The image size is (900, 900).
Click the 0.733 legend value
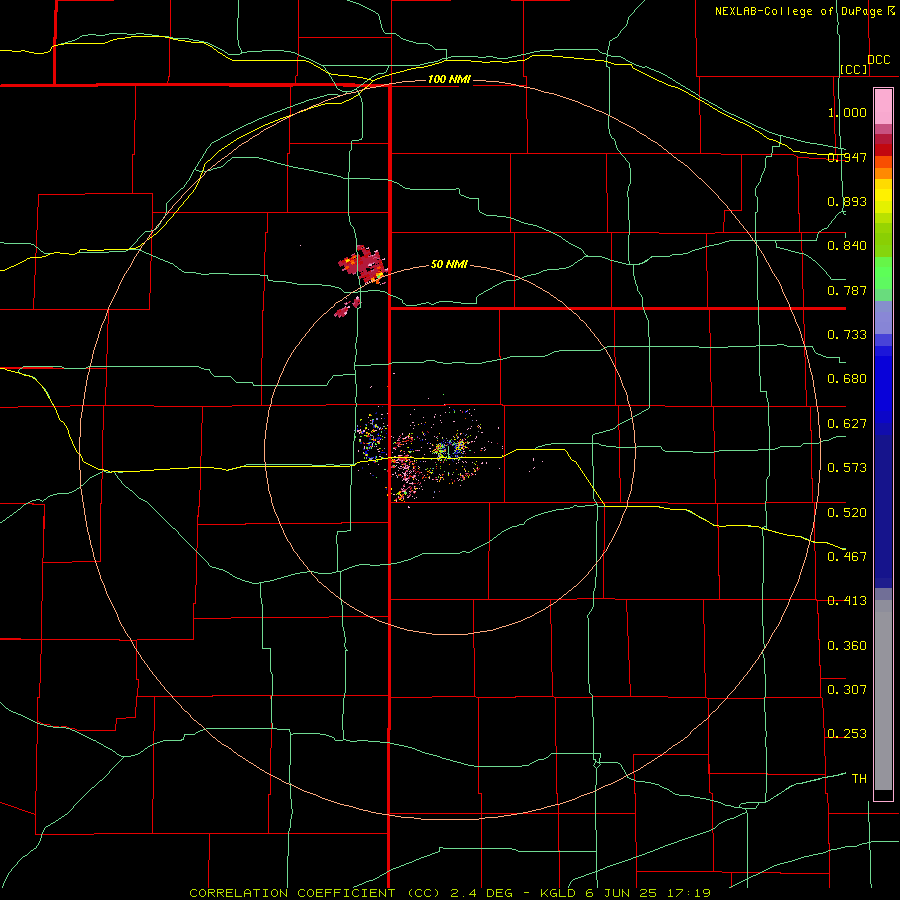847,335
